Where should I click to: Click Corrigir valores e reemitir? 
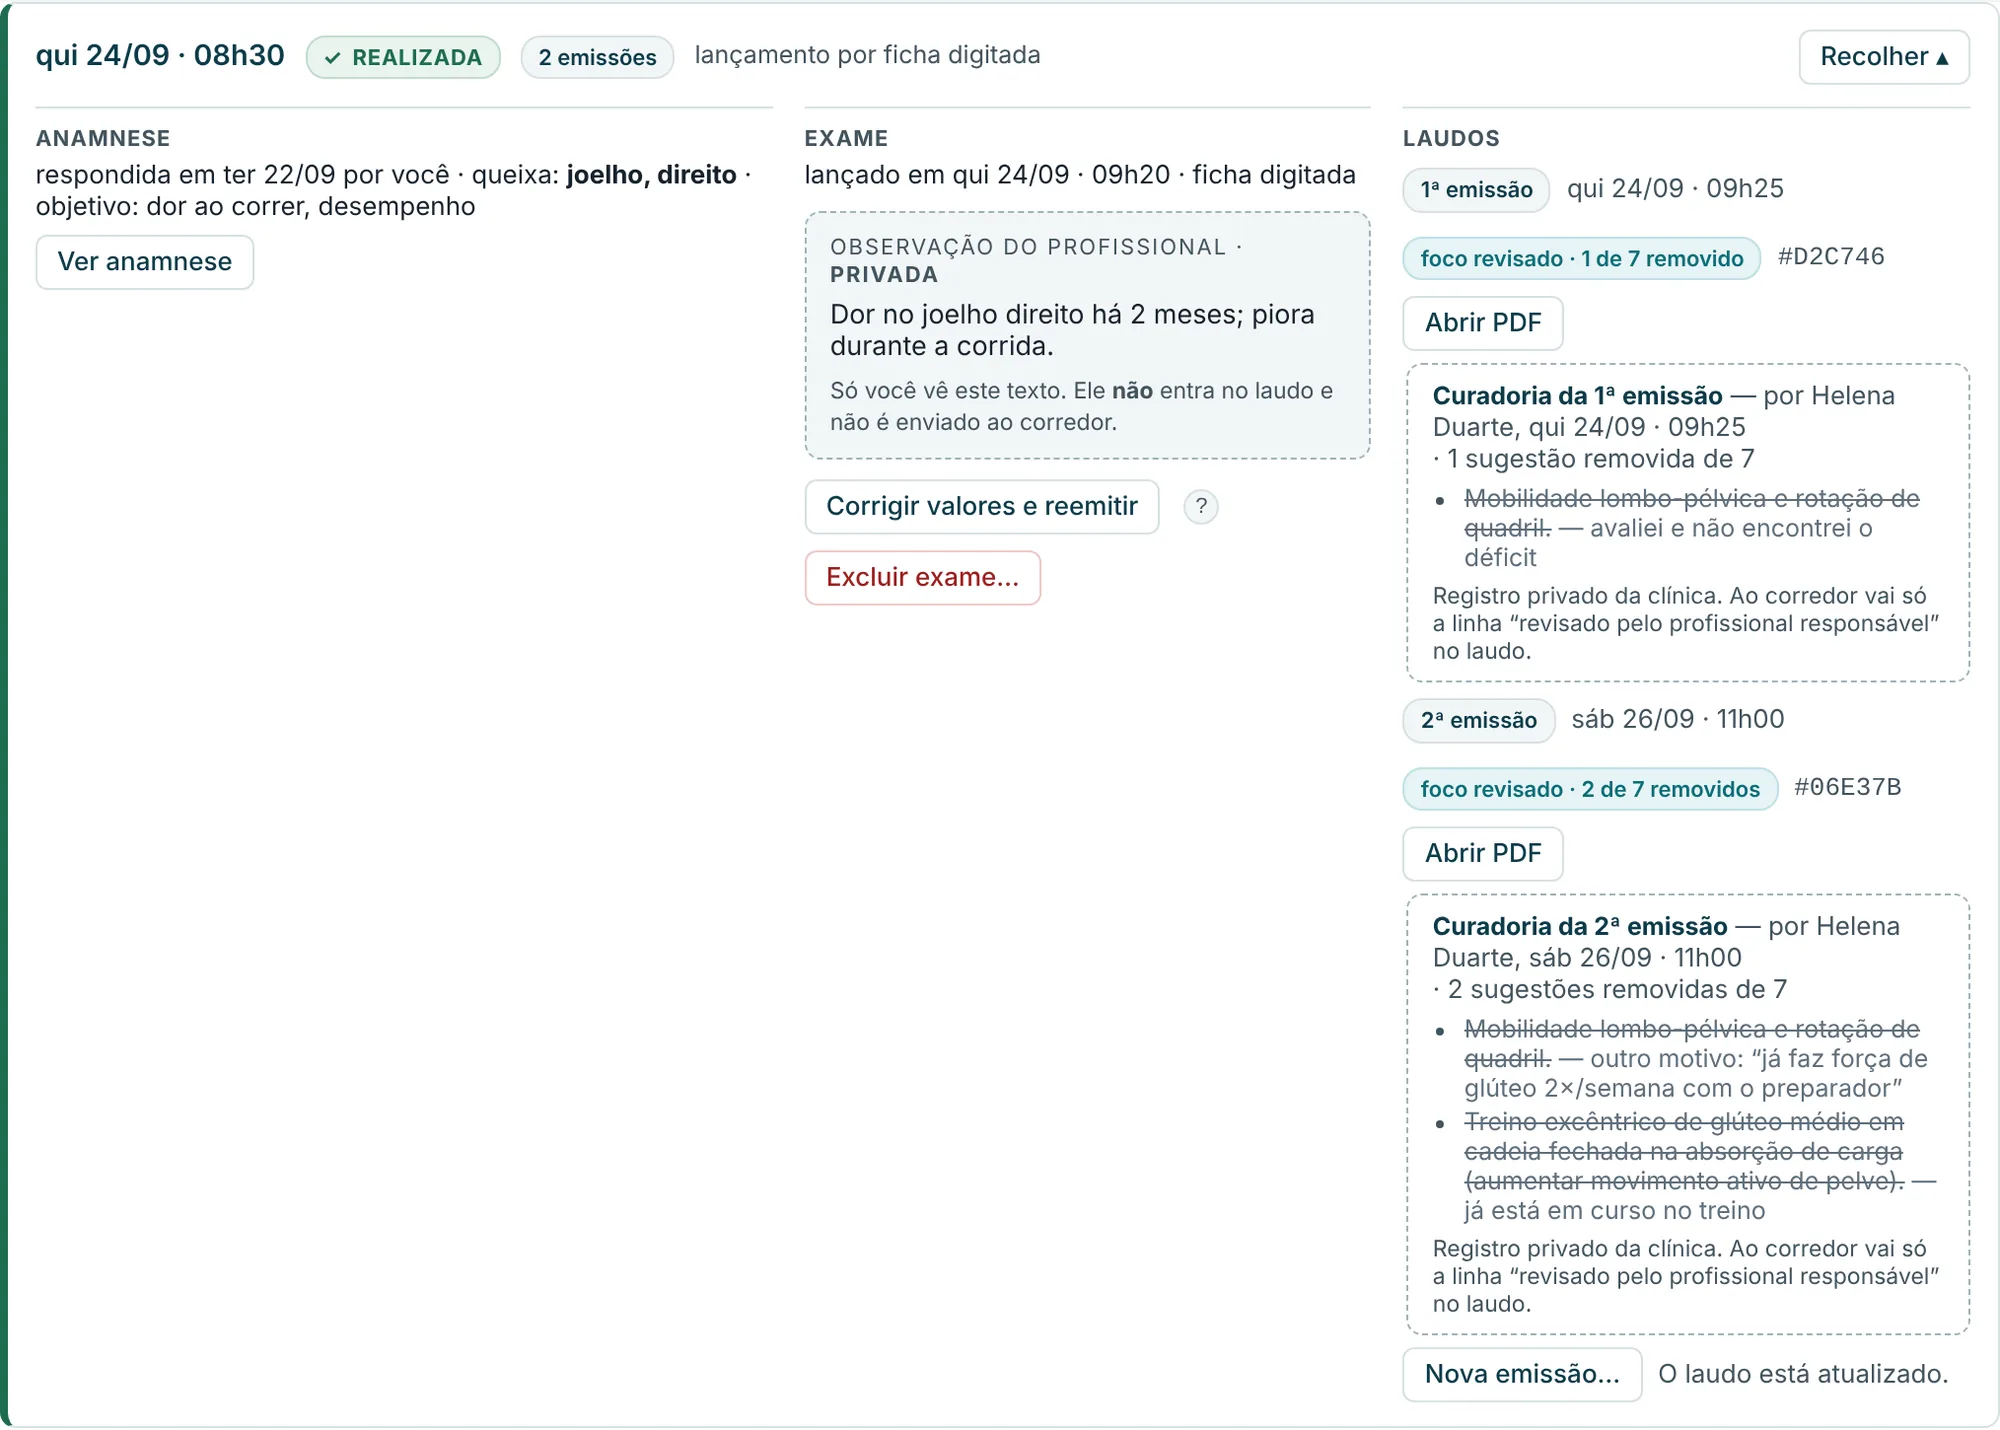pos(982,507)
